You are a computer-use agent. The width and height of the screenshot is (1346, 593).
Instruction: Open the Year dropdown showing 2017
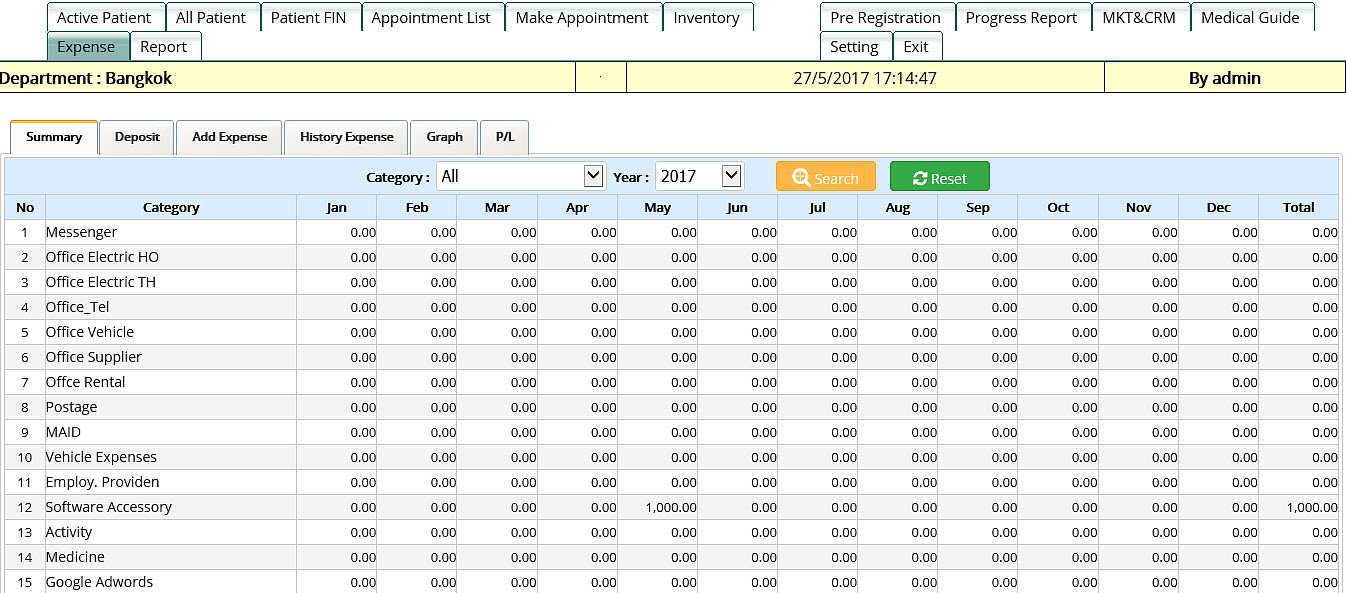pyautogui.click(x=699, y=176)
